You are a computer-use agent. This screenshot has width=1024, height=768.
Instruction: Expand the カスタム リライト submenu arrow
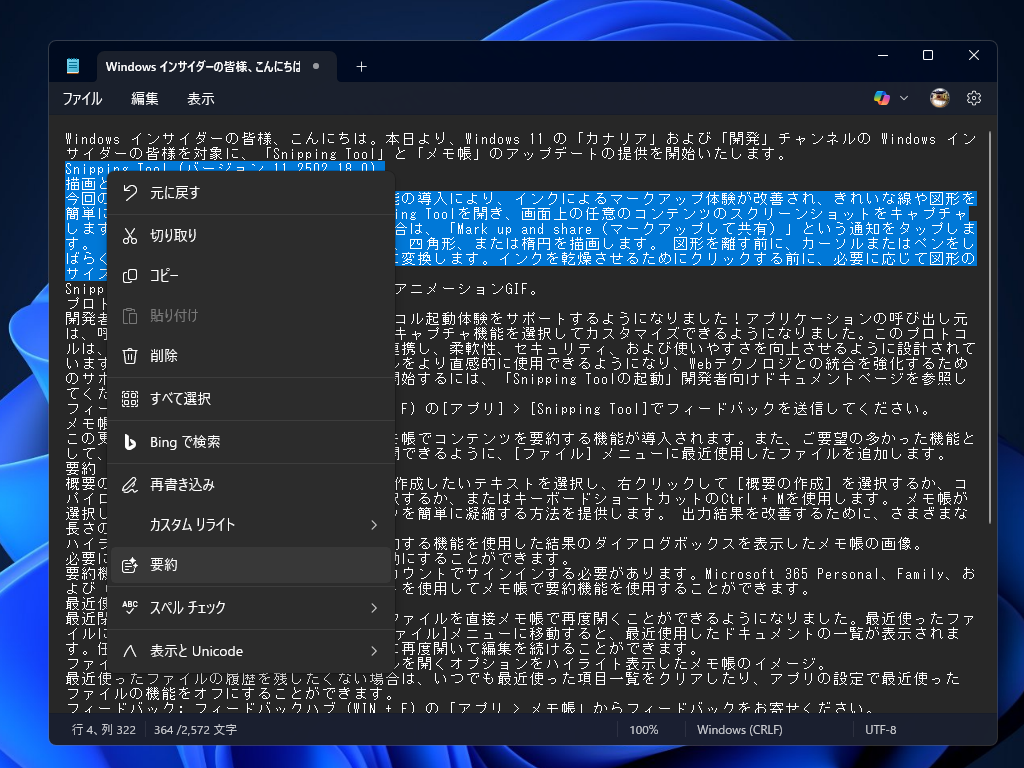pos(374,525)
